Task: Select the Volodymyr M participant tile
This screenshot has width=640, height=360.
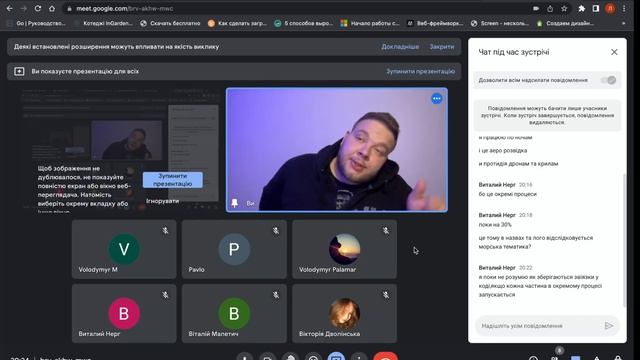Action: coord(124,249)
